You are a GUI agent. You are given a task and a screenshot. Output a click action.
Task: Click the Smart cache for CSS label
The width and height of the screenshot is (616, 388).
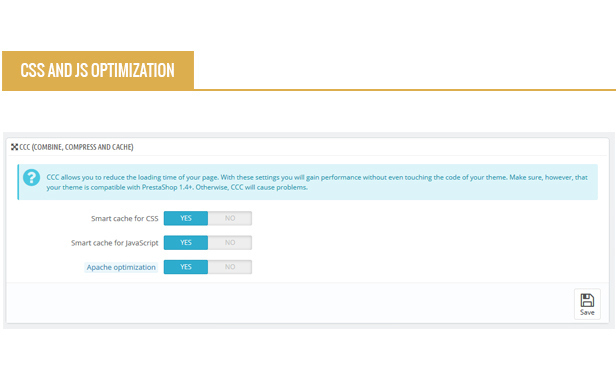[x=125, y=219]
